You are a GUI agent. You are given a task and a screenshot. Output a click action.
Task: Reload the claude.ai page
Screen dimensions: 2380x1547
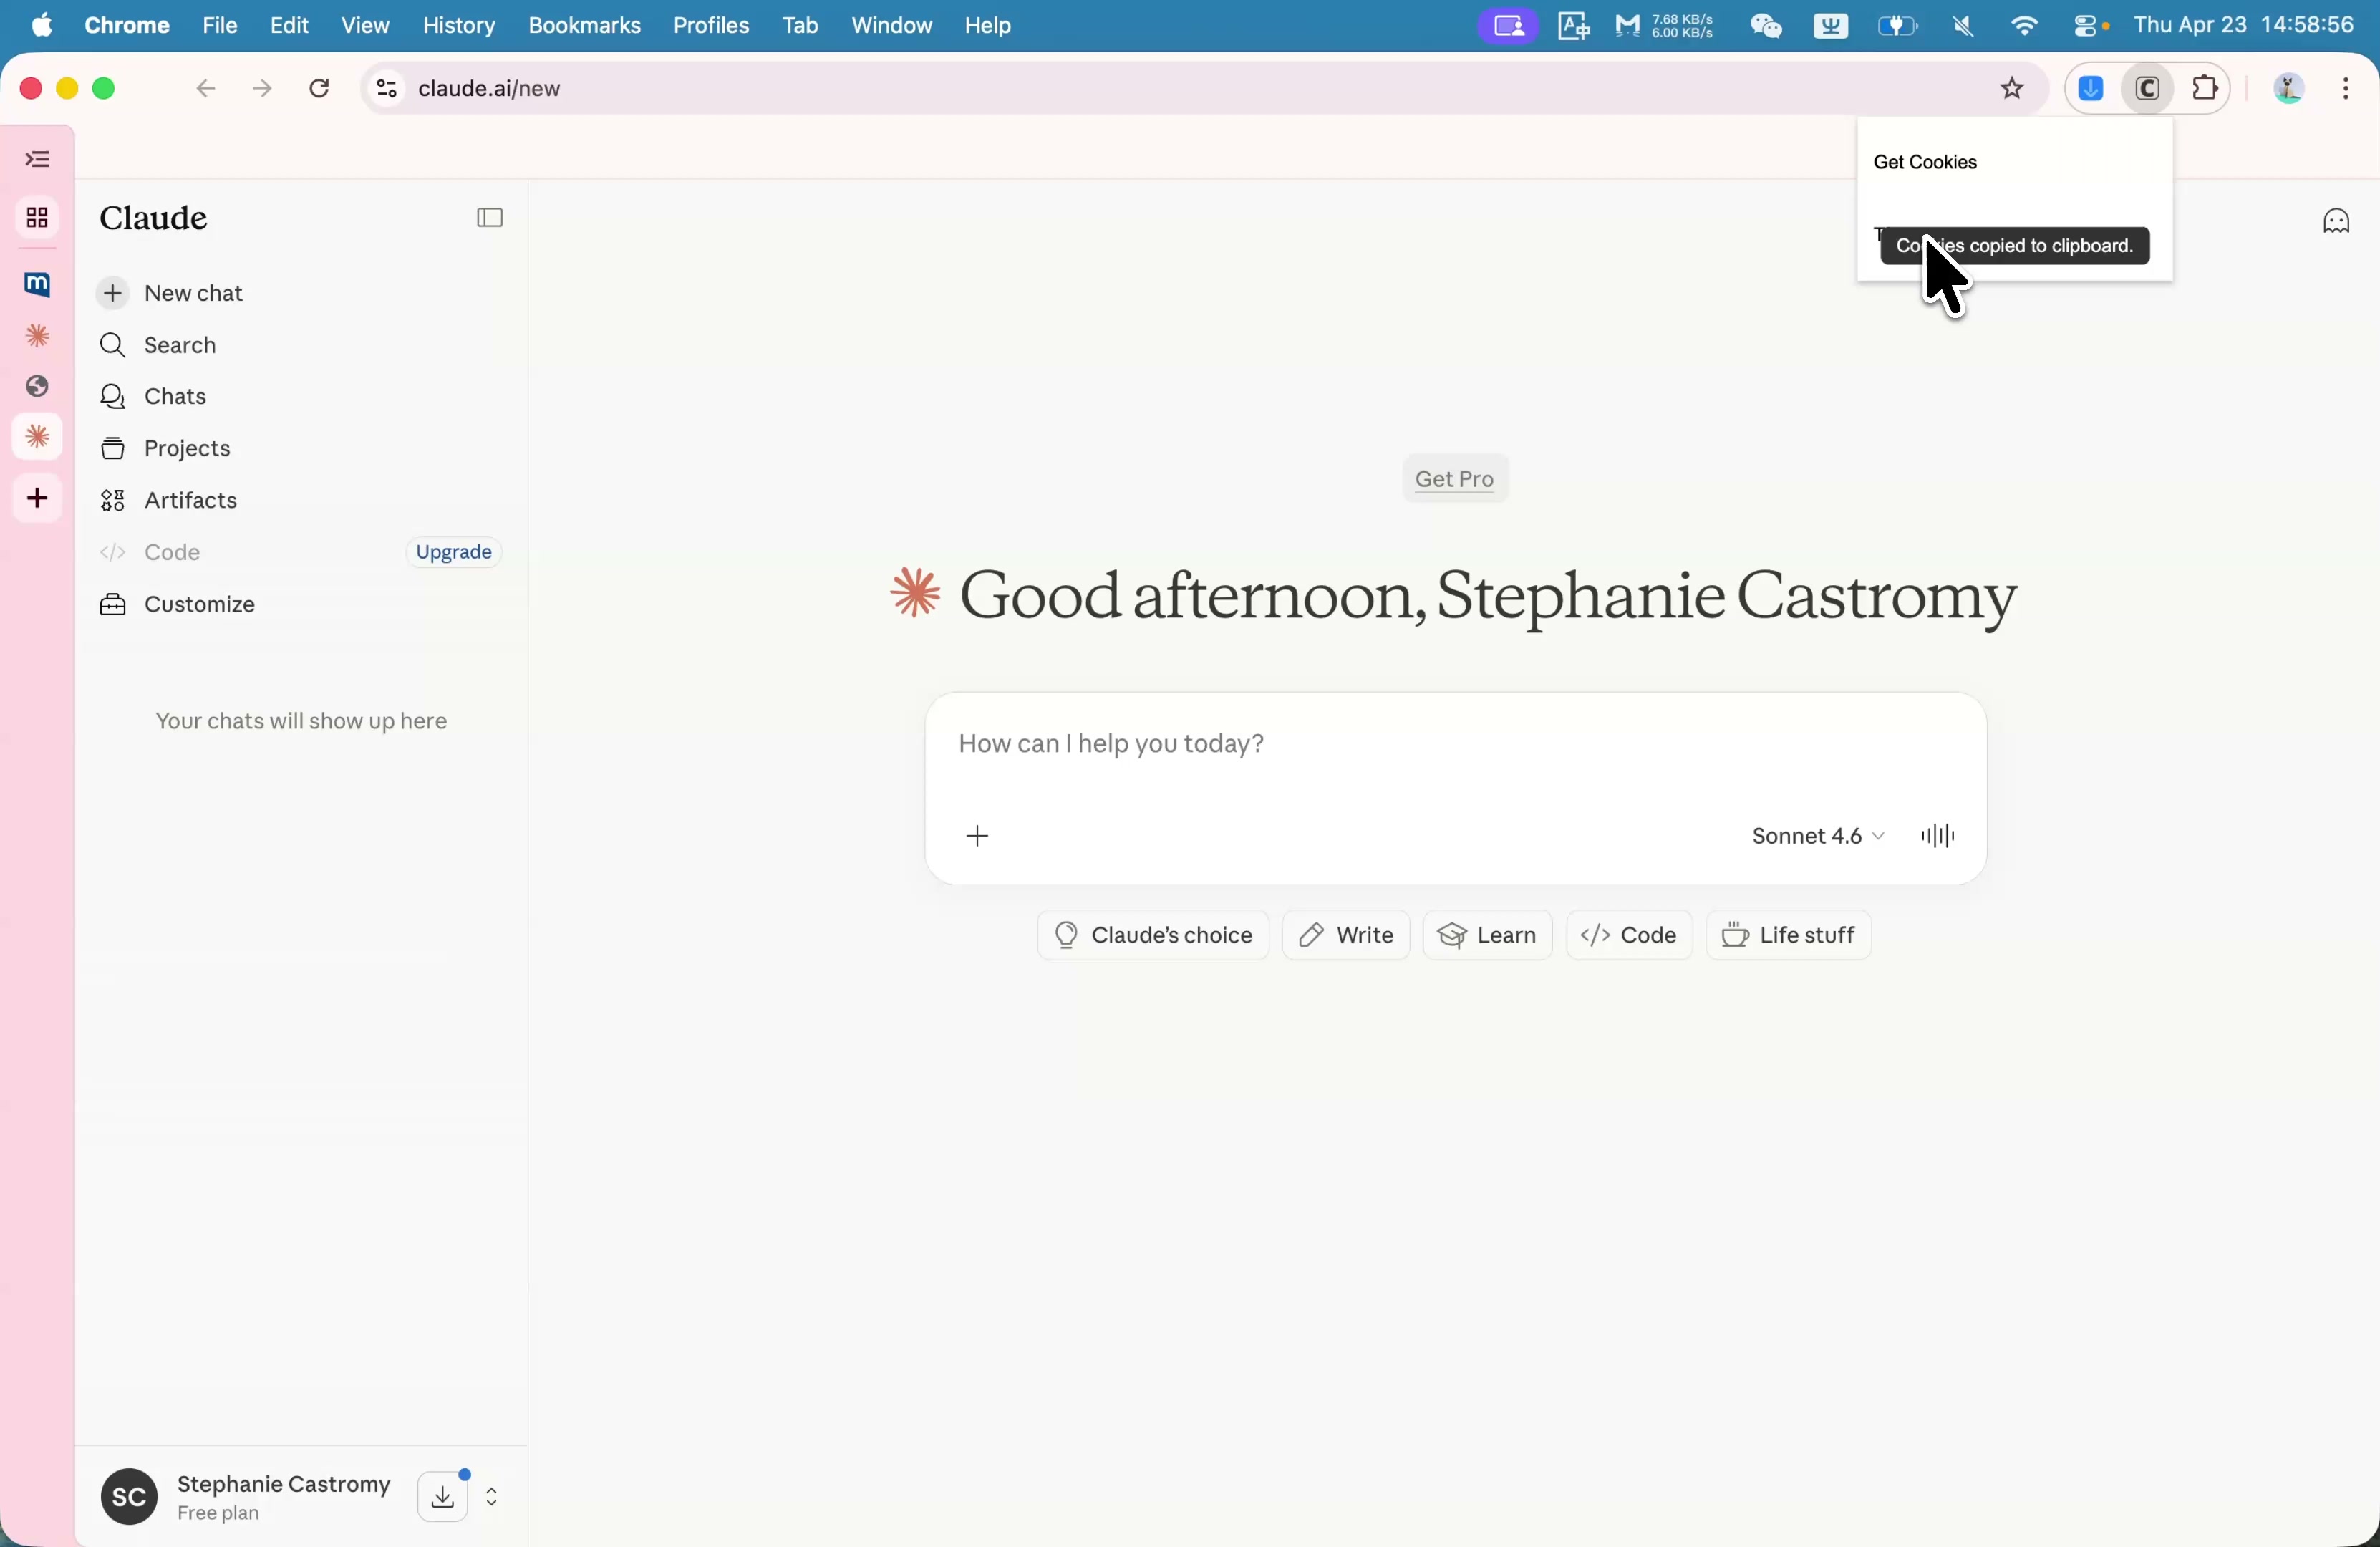point(319,89)
